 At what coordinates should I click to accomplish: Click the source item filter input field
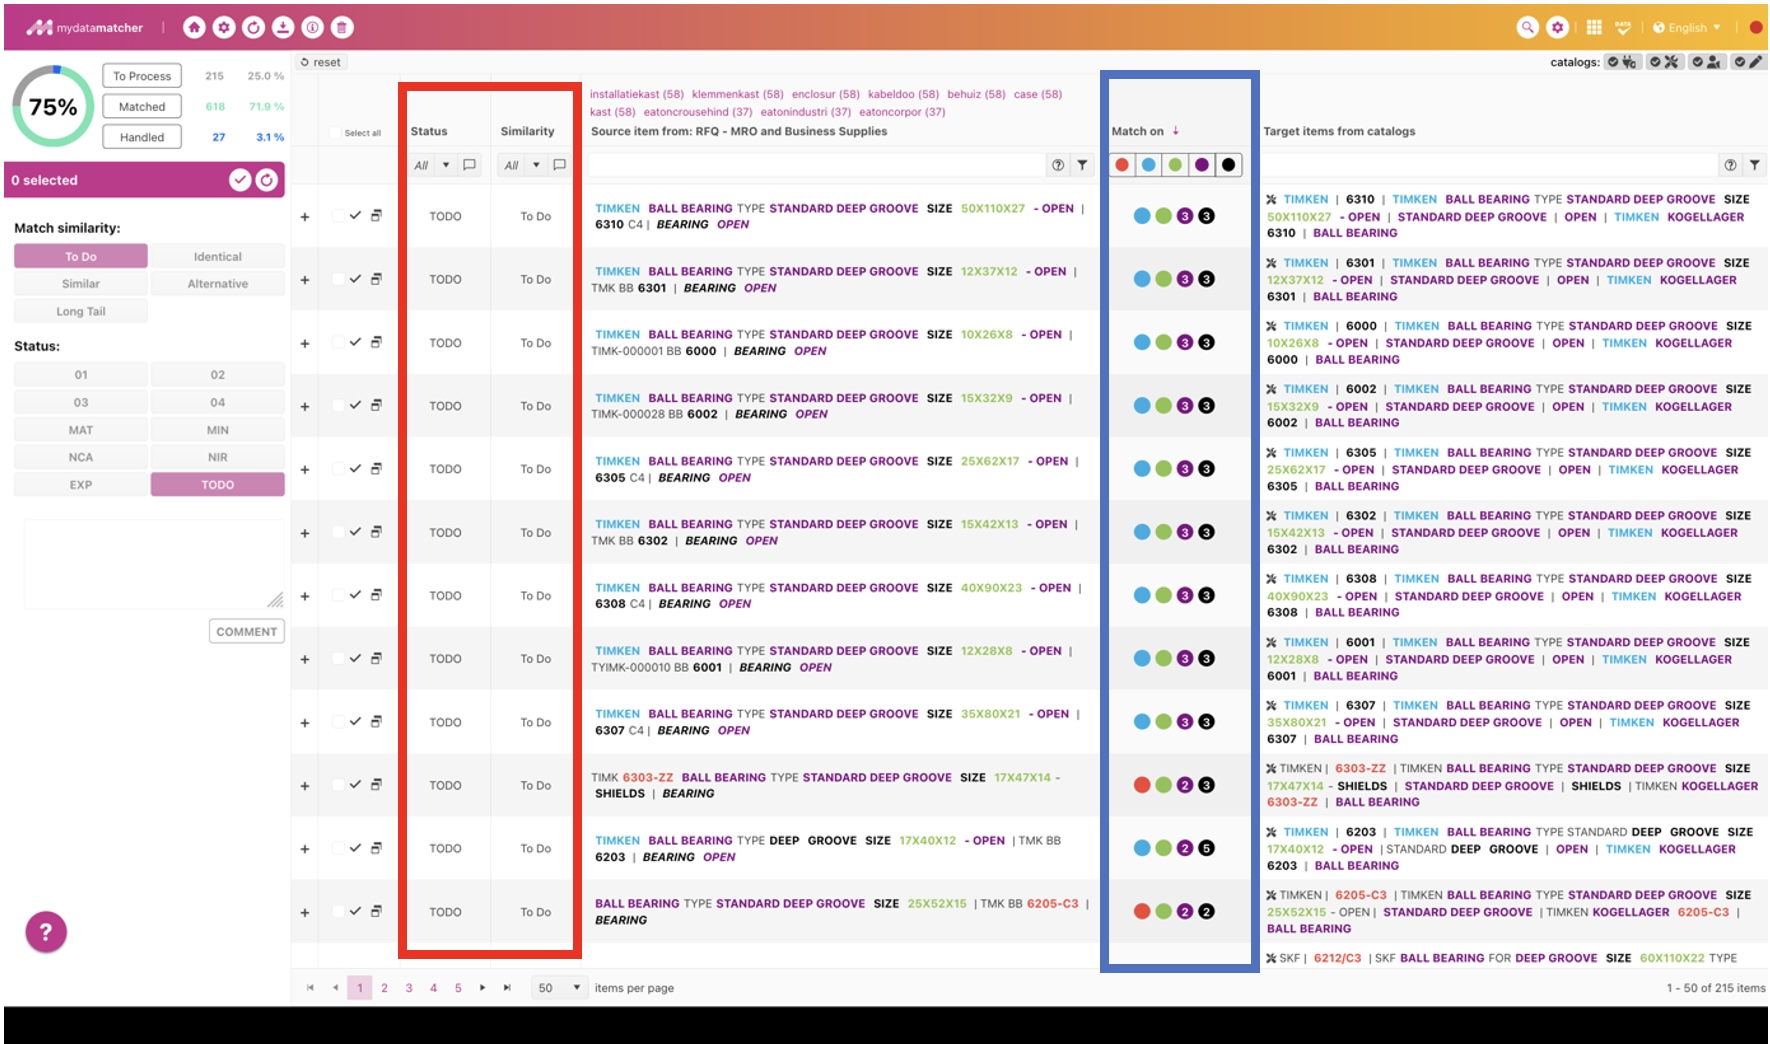817,165
